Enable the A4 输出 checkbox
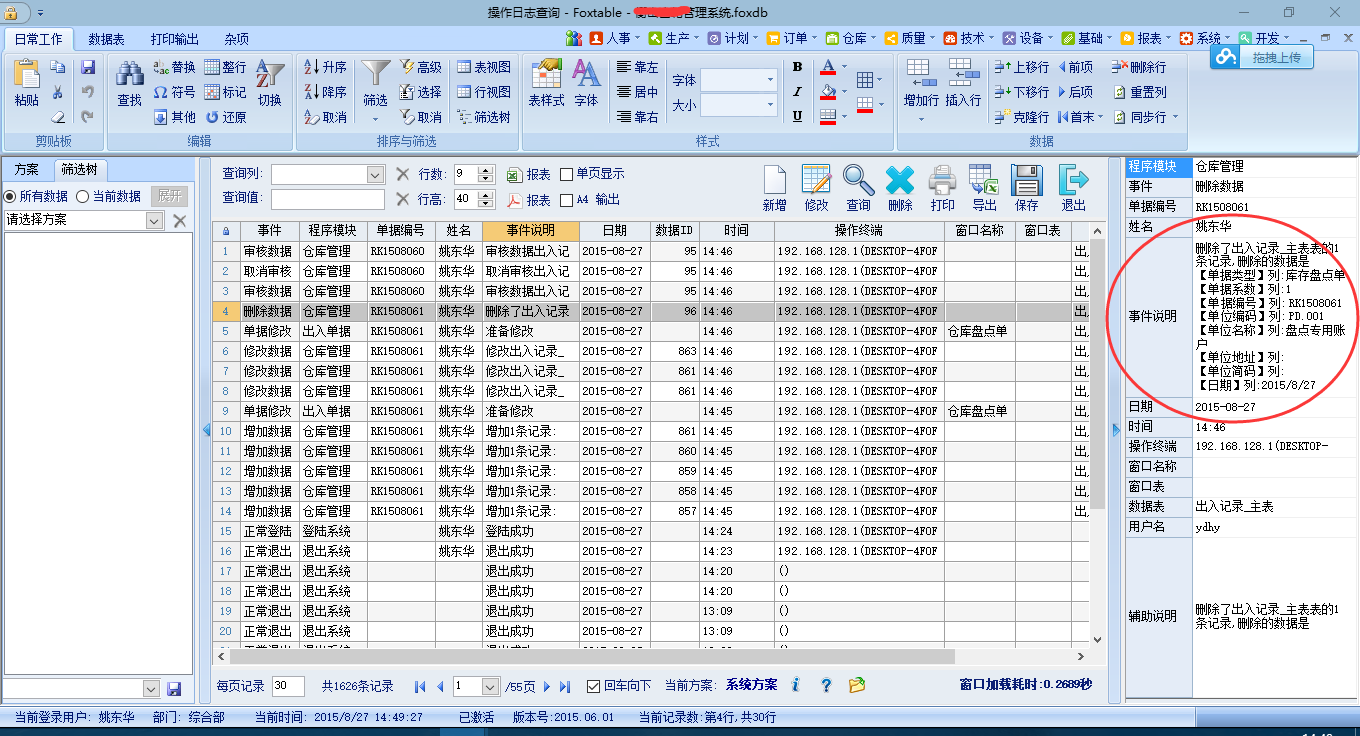Screen dimensions: 1360x736 point(567,200)
